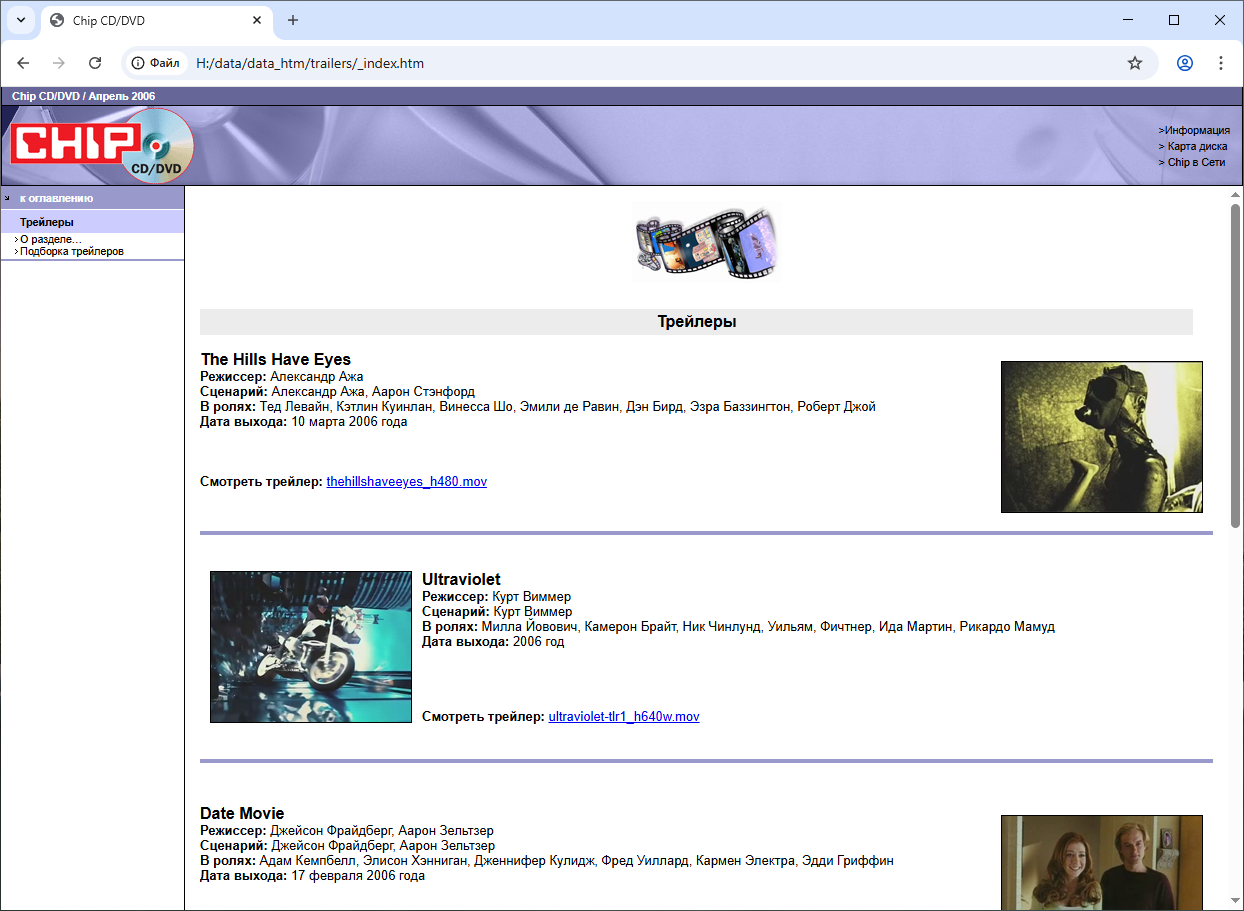
Task: Open a new browser tab
Action: click(293, 20)
